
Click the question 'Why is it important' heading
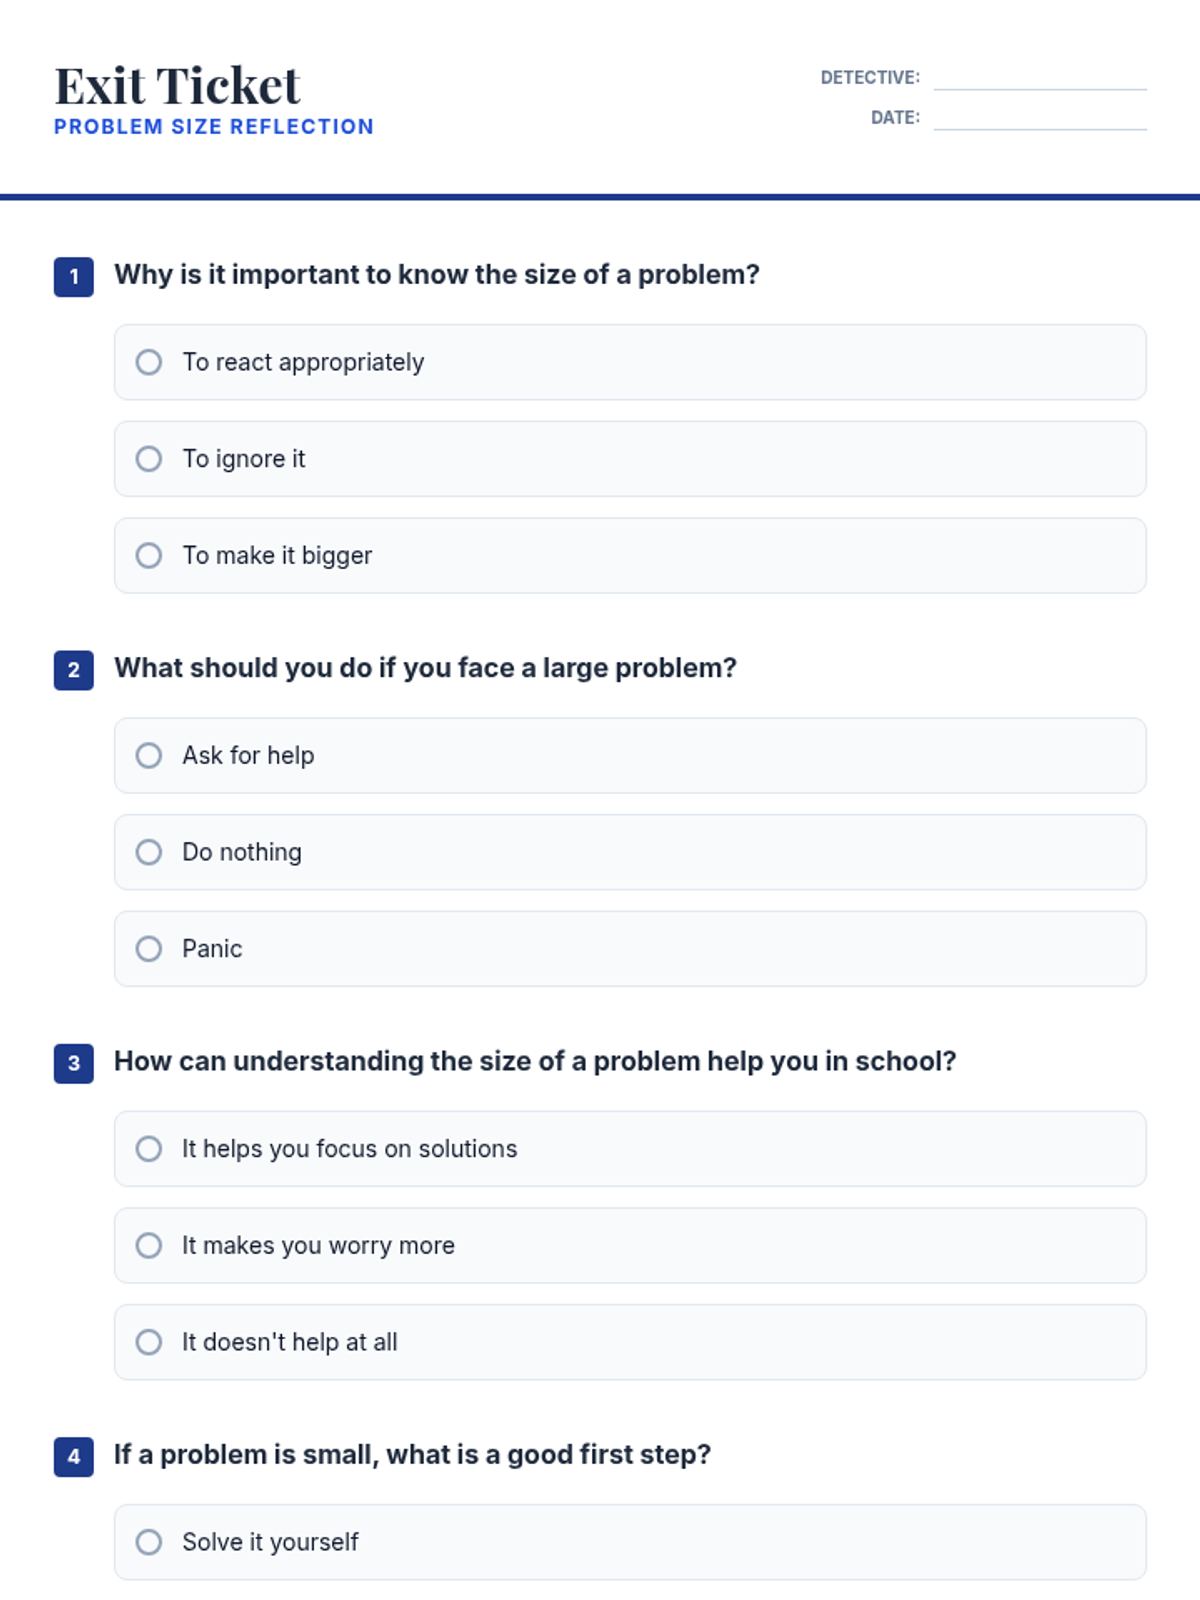[x=436, y=275]
